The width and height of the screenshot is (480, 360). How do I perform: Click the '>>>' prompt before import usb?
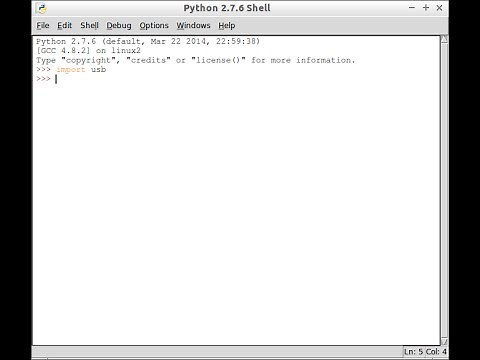click(x=43, y=69)
